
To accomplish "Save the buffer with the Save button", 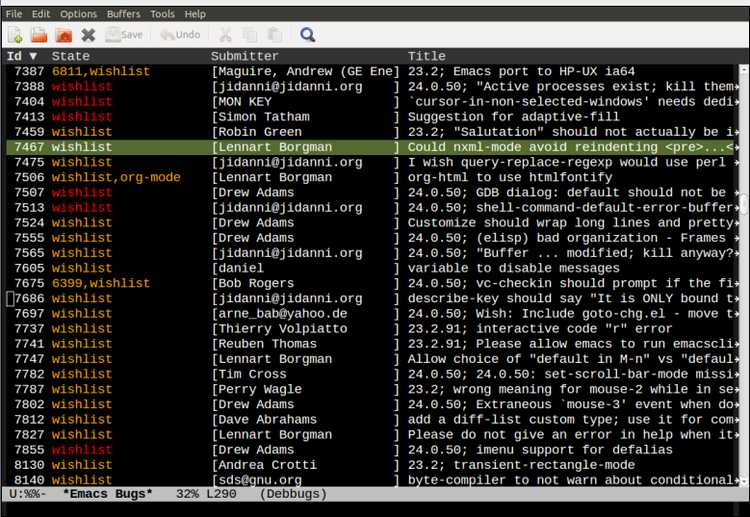I will click(124, 35).
